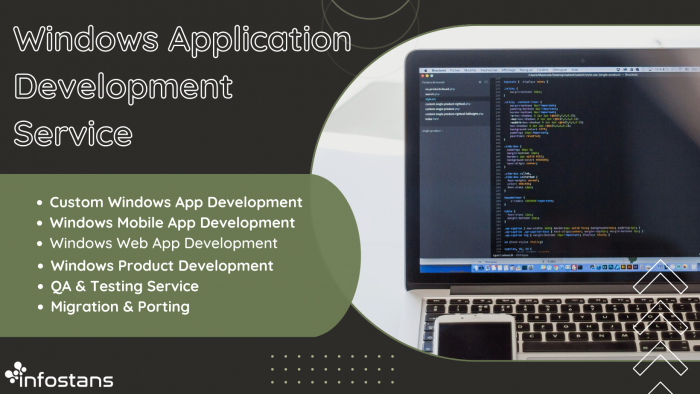Click the smartphone lying on the laptop
This screenshot has width=700, height=394.
(474, 336)
